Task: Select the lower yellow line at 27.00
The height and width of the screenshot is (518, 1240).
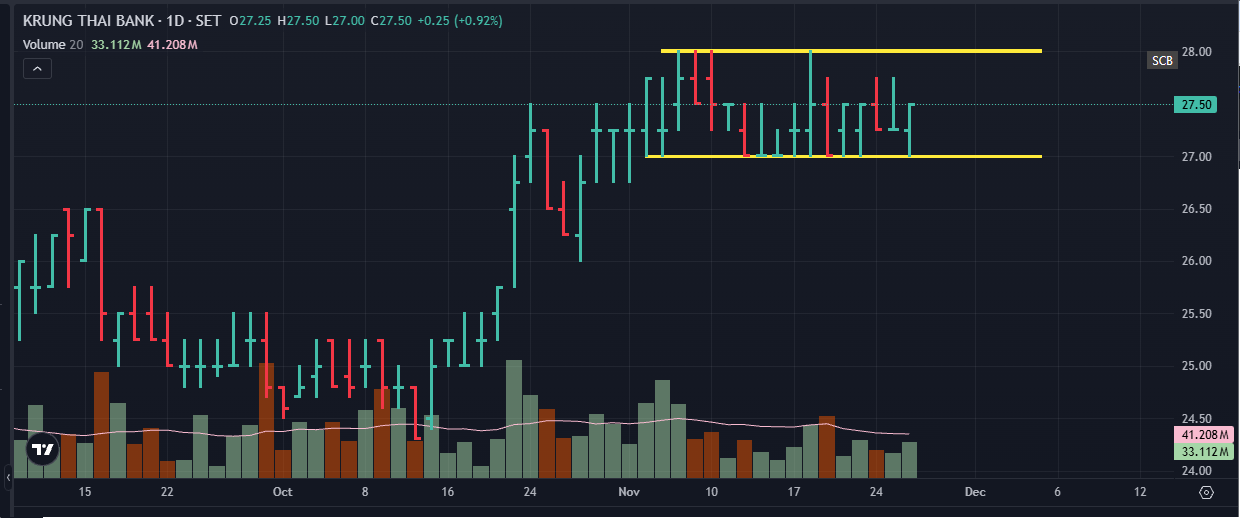Action: point(843,156)
